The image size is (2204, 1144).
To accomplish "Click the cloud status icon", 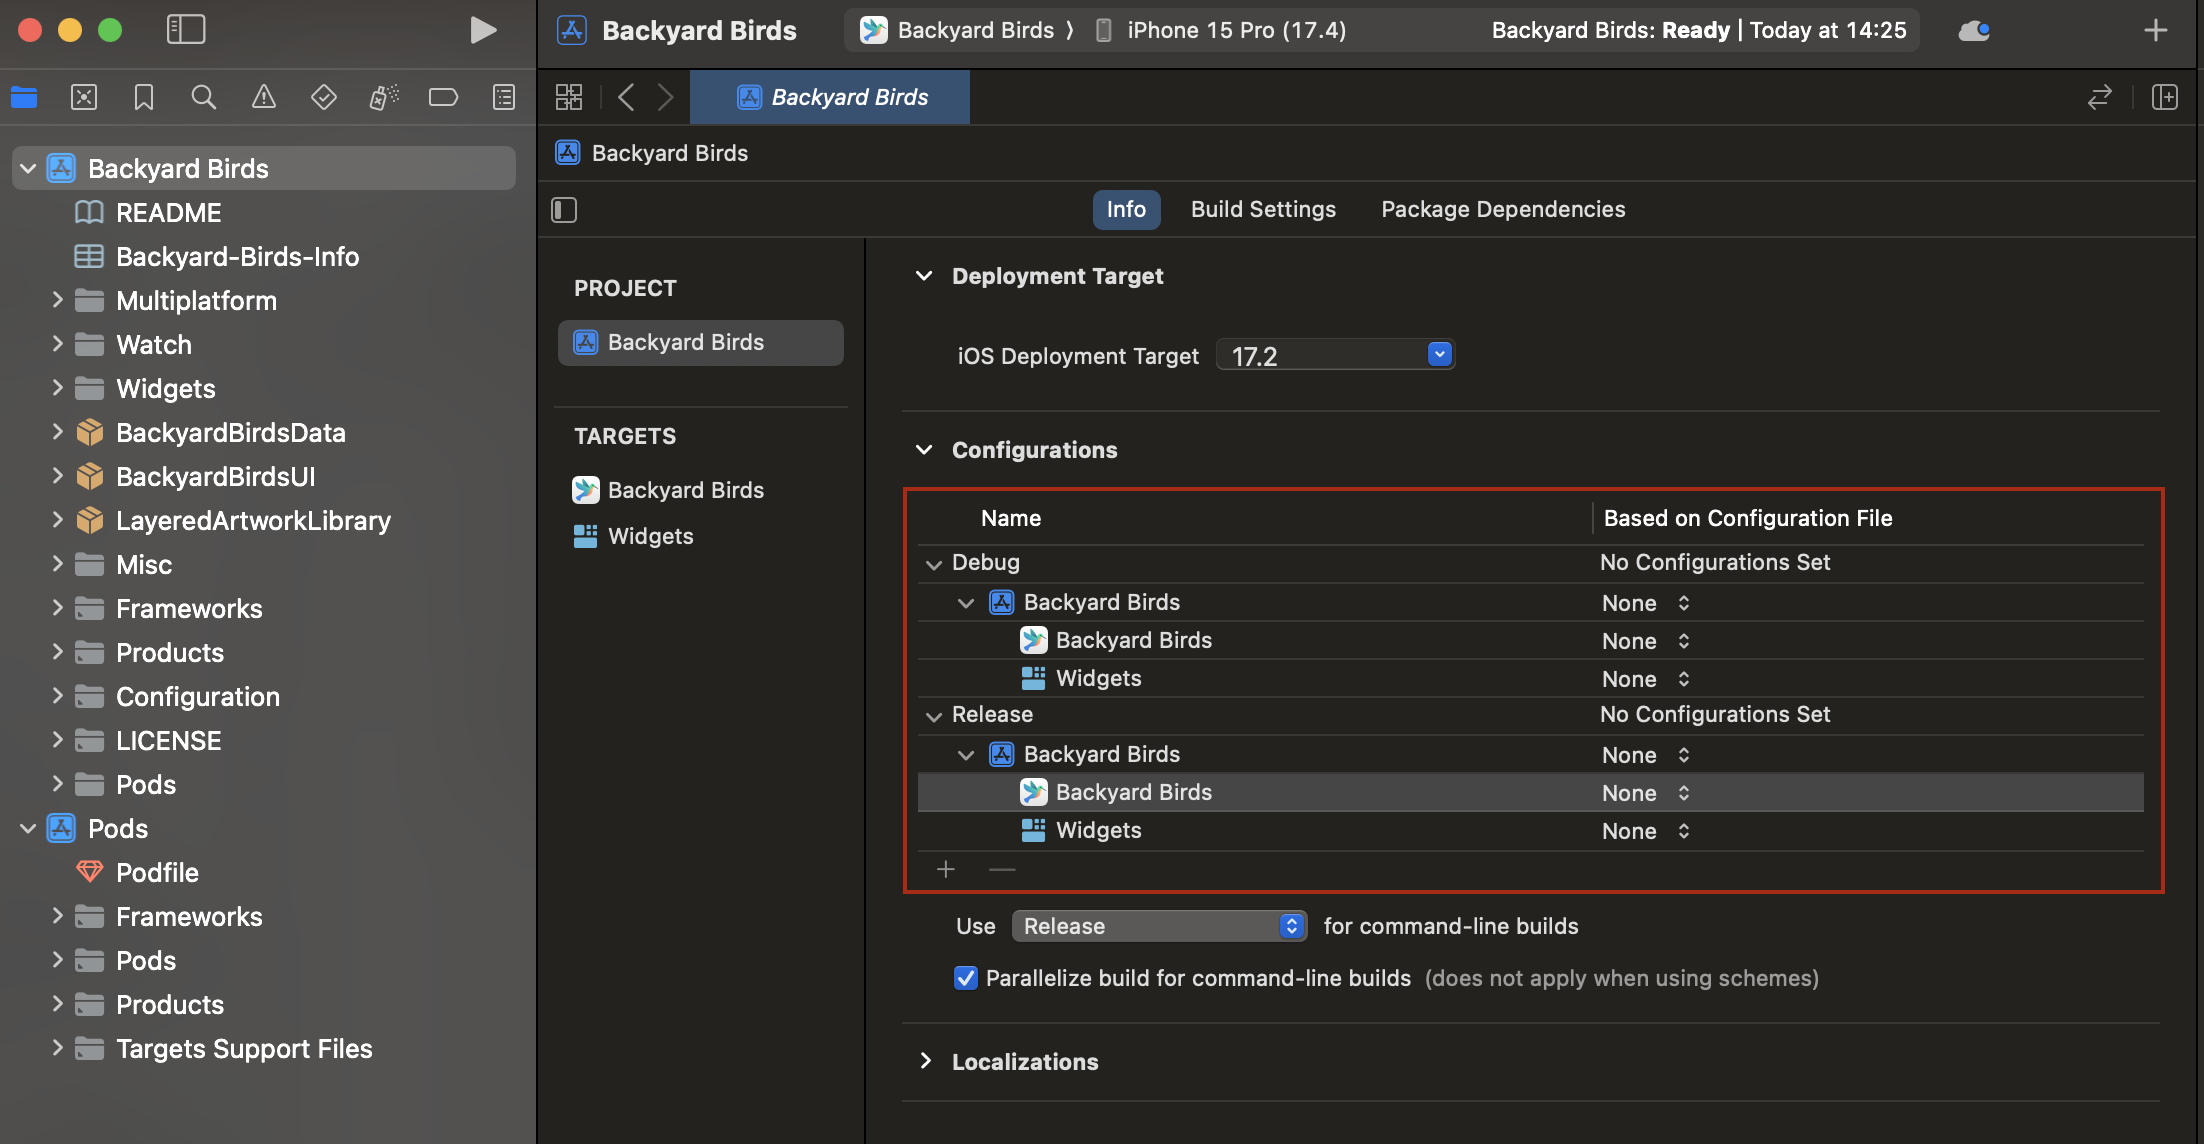I will click(x=1974, y=30).
